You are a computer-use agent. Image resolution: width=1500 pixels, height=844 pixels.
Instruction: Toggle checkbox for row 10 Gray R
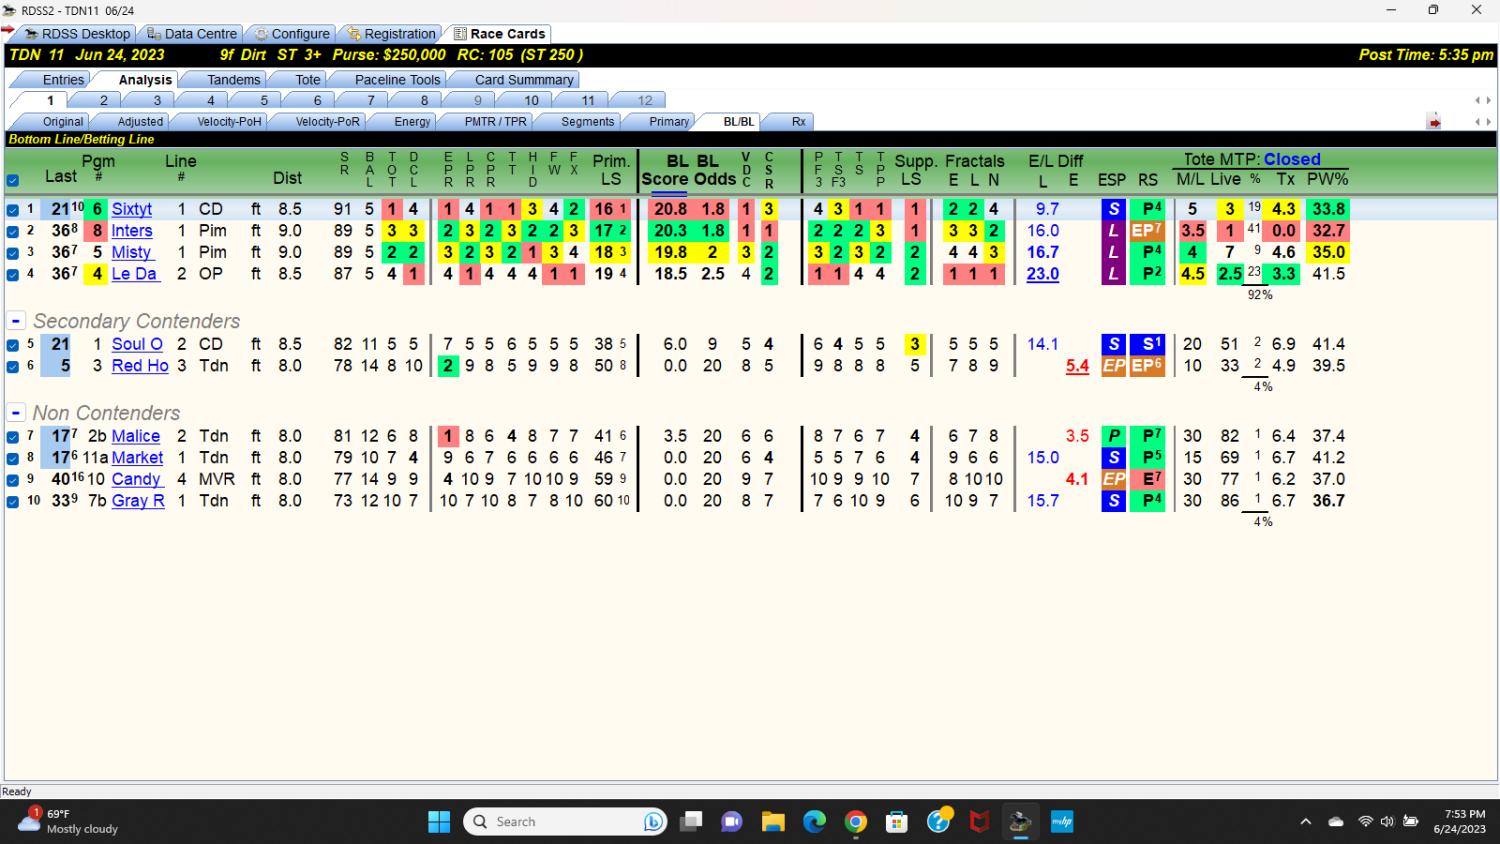13,502
